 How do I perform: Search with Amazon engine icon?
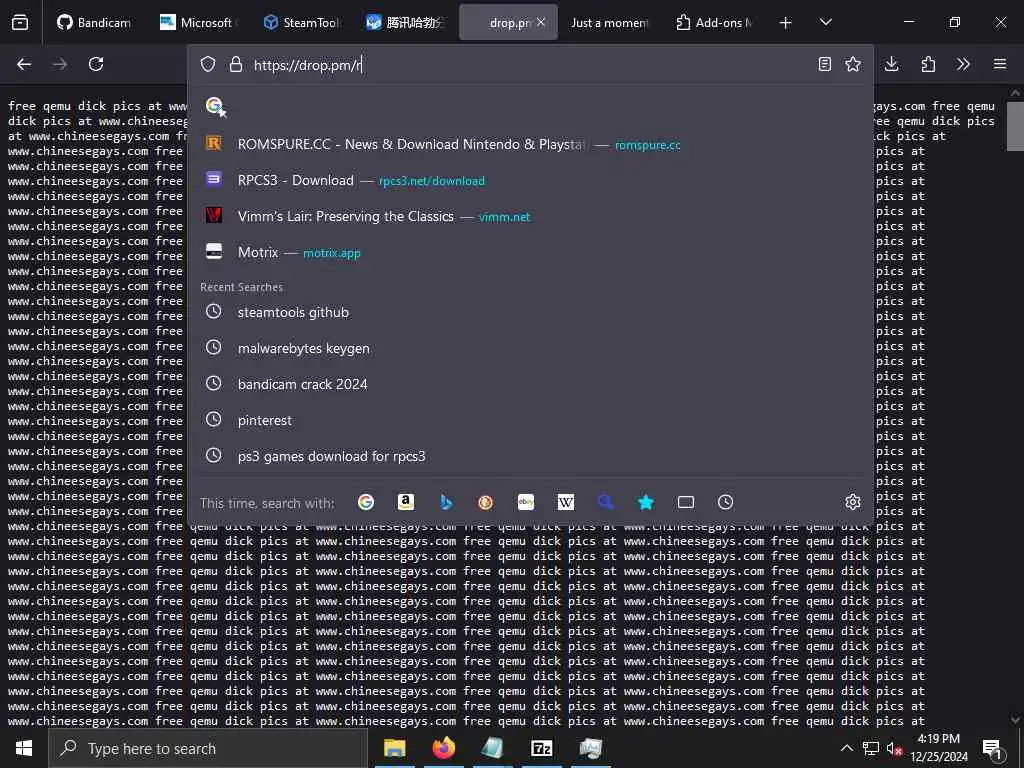tap(406, 502)
